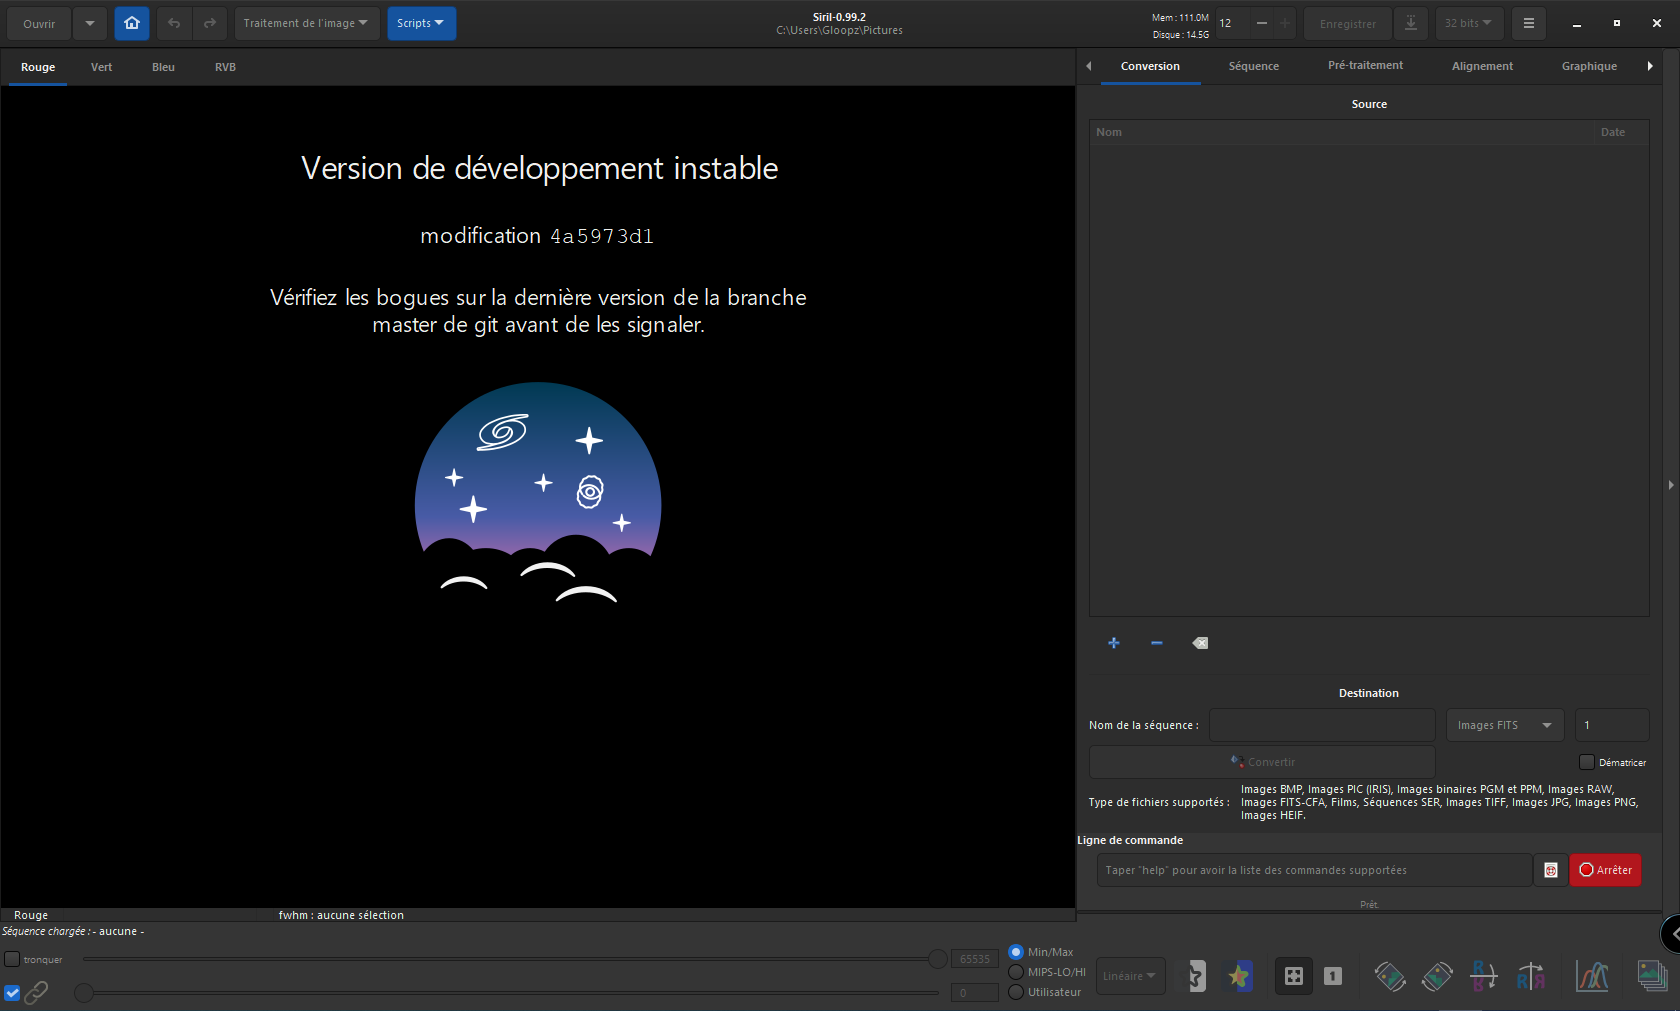Open the histogram curves tool
1680x1011 pixels.
1591,976
